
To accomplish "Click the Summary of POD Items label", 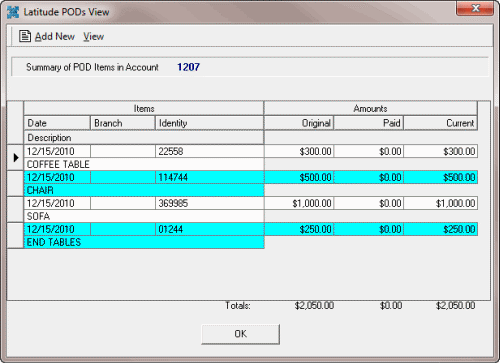I will click(x=92, y=67).
